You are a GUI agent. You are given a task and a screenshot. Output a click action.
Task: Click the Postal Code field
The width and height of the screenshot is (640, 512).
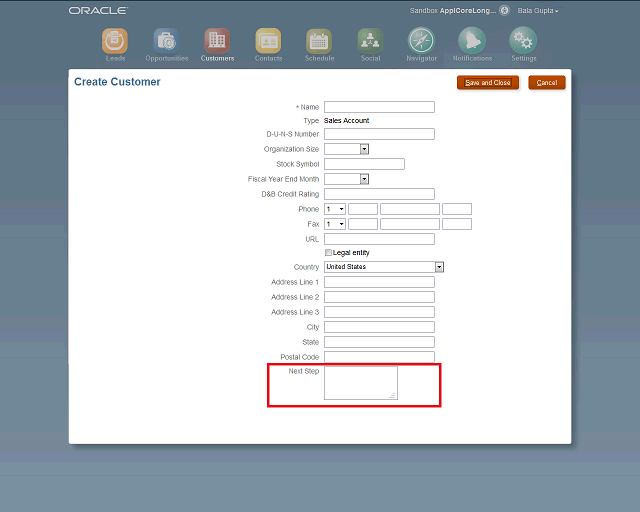tap(379, 357)
